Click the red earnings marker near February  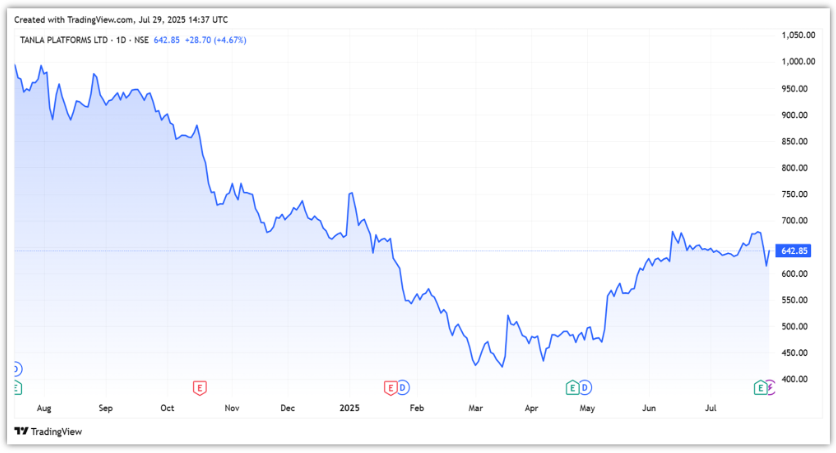click(390, 386)
